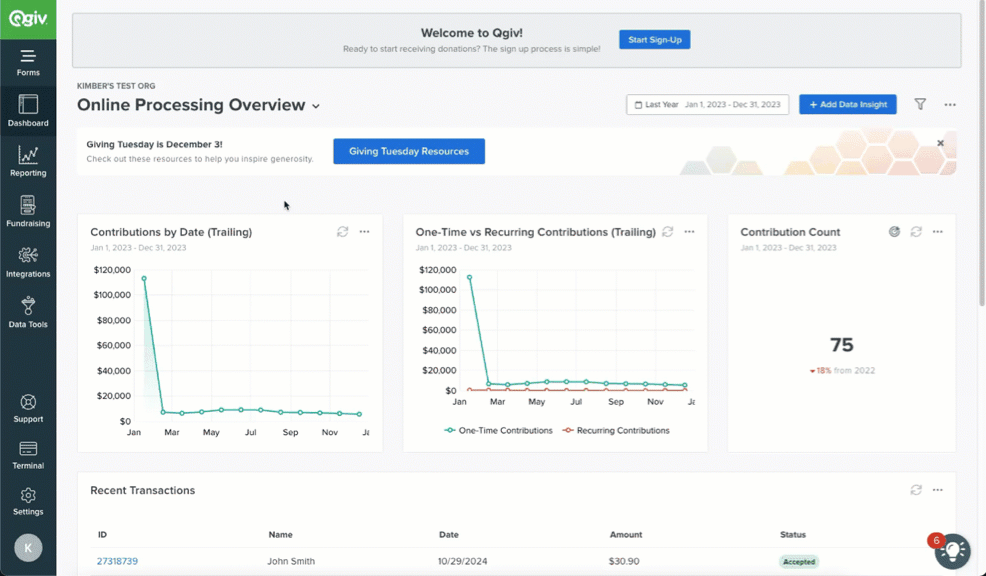Viewport: 986px width, 576px height.
Task: Open the dashboard more options menu
Action: 950,104
